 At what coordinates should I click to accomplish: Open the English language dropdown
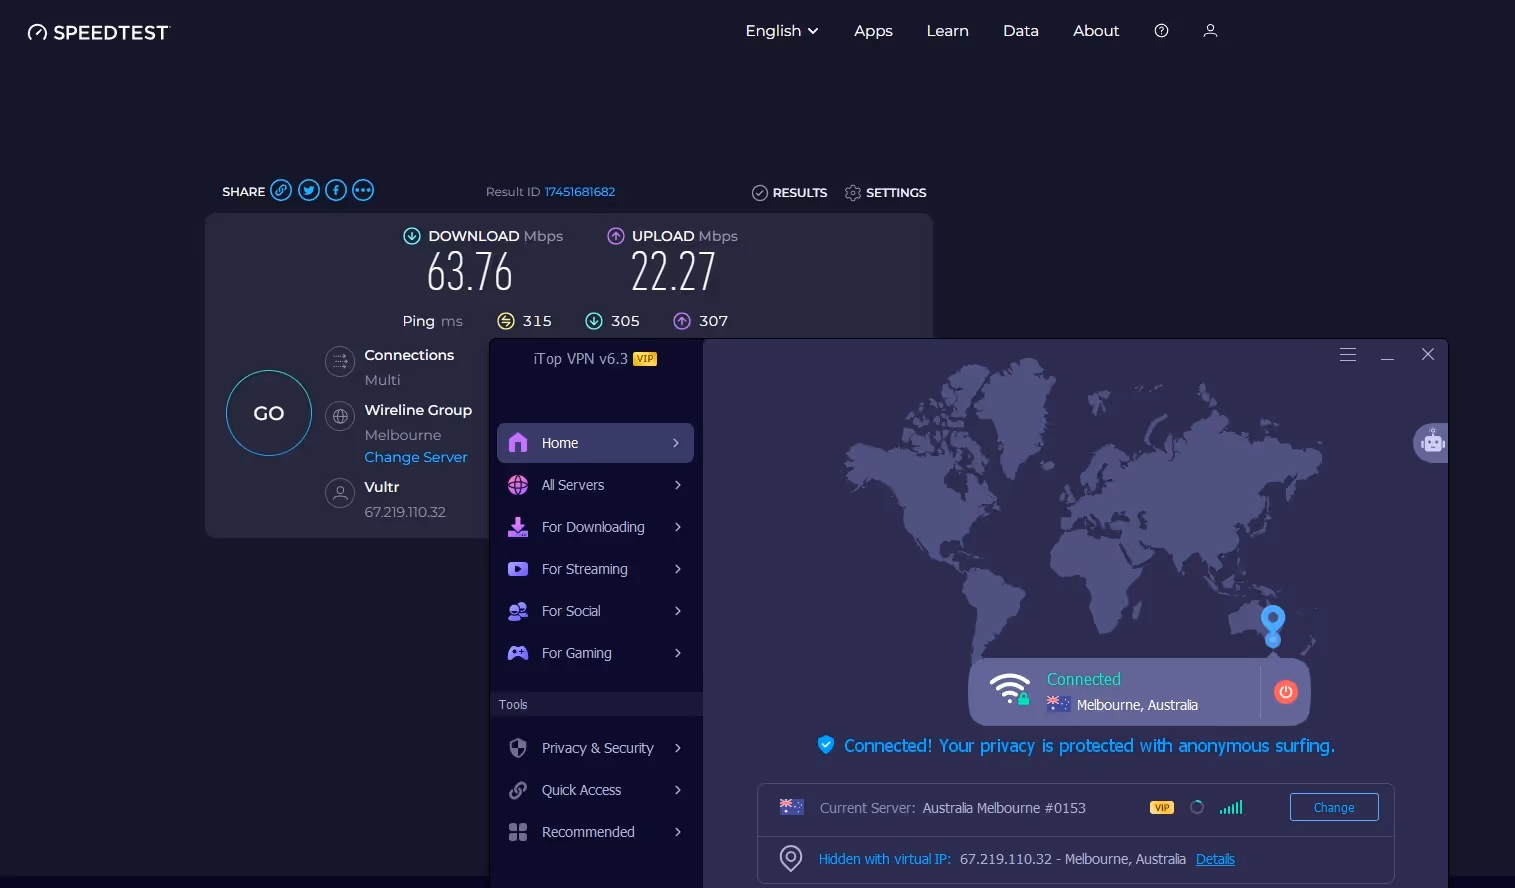click(782, 31)
